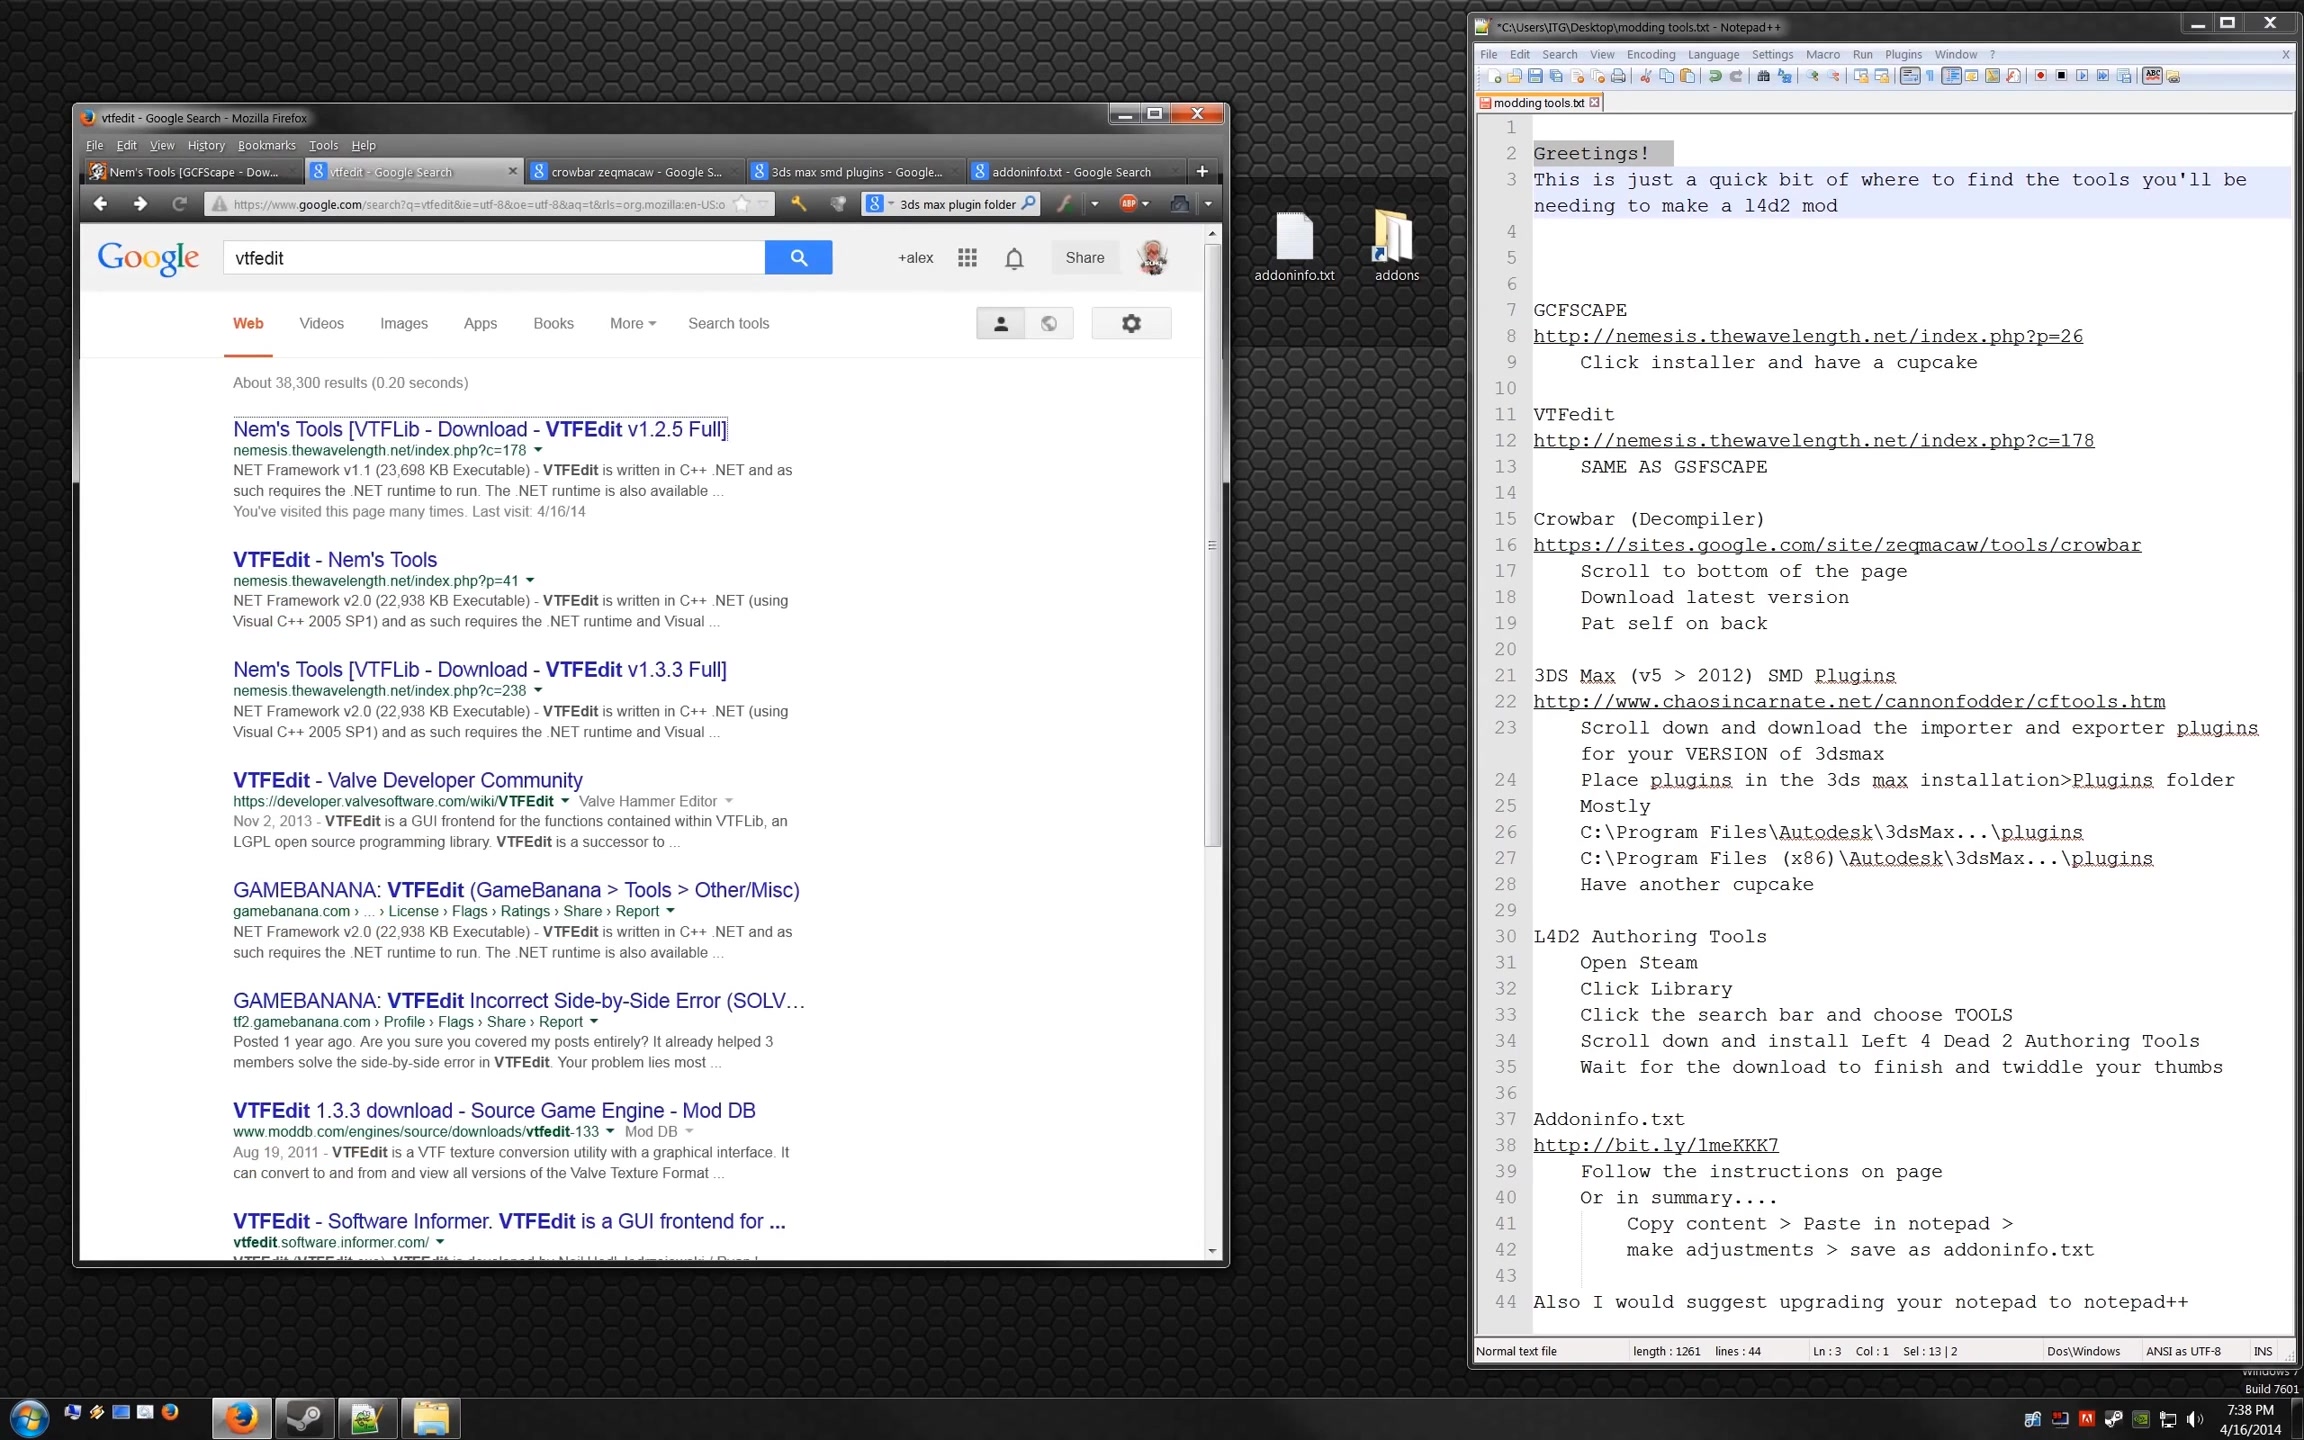Switch to personal results person toggle
The image size is (2304, 1440).
point(1000,323)
